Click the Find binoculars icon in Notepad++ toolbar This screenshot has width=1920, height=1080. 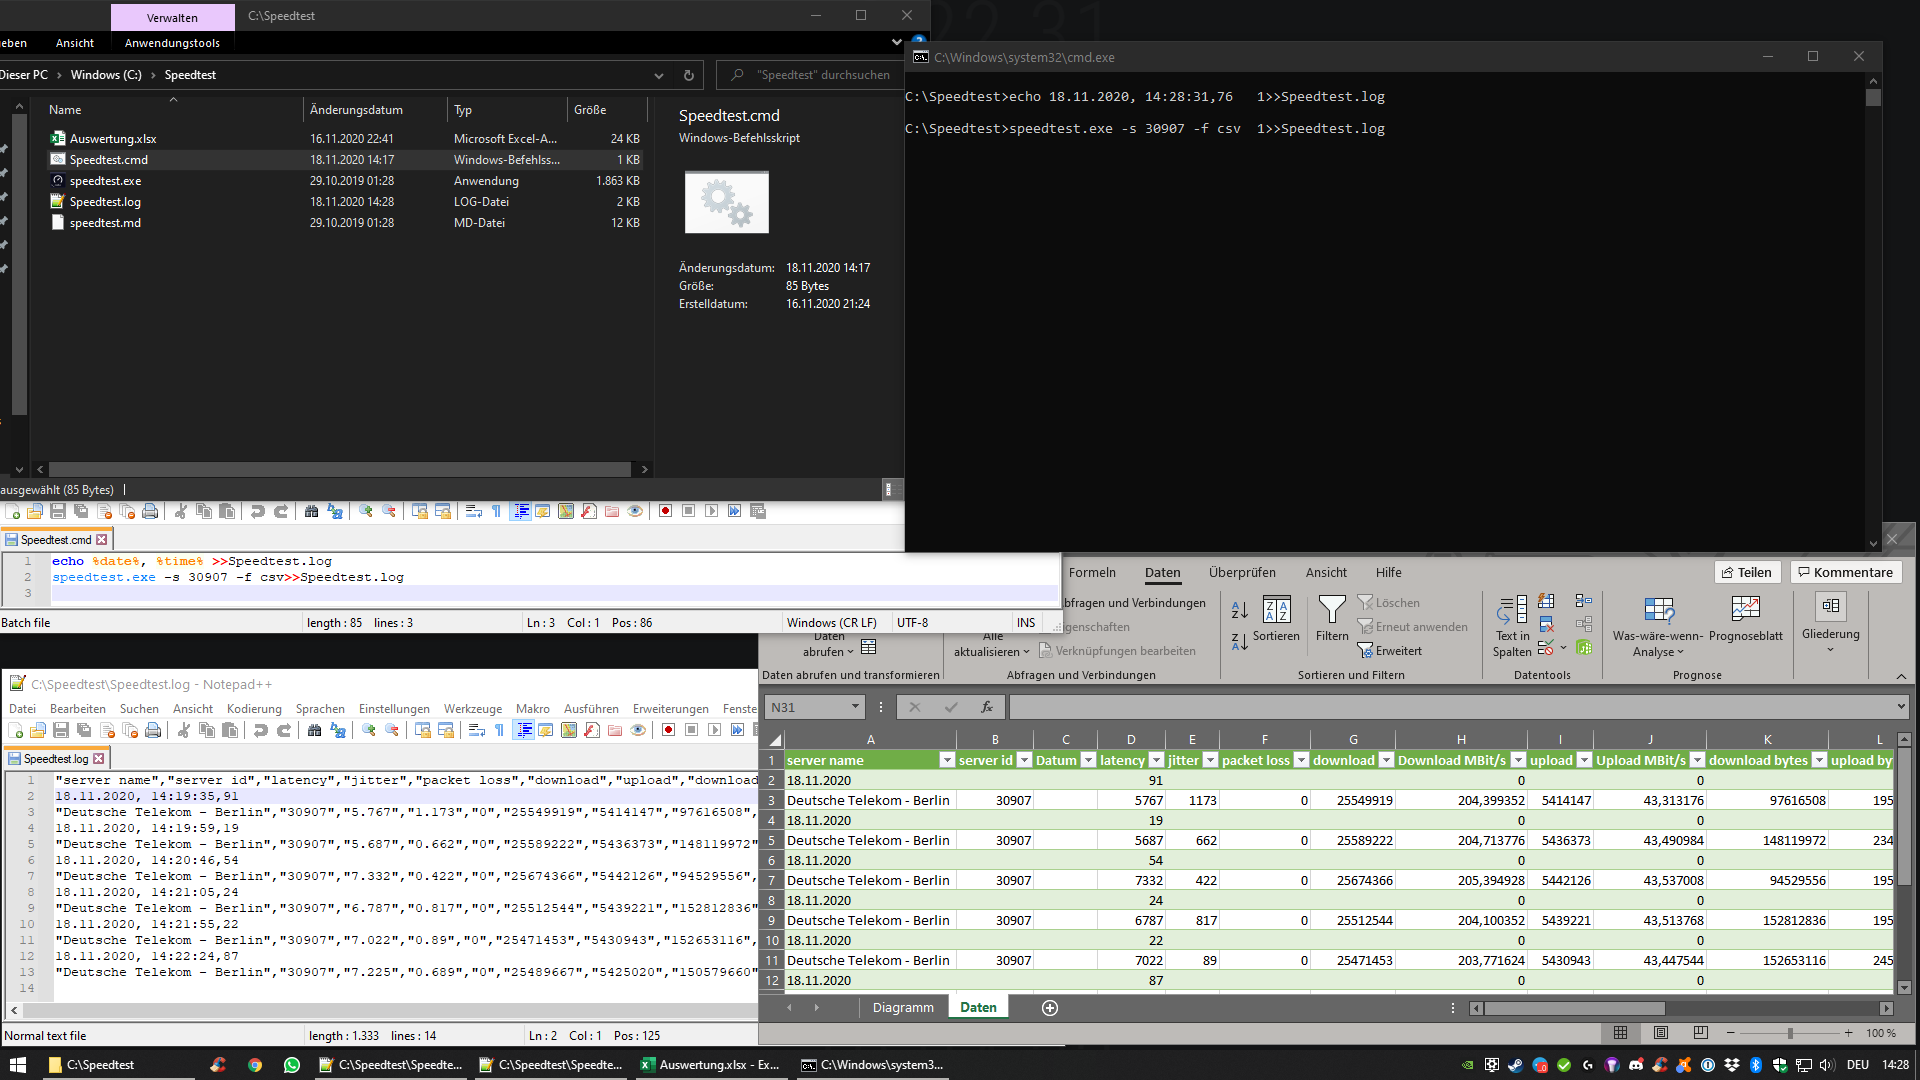(x=314, y=731)
